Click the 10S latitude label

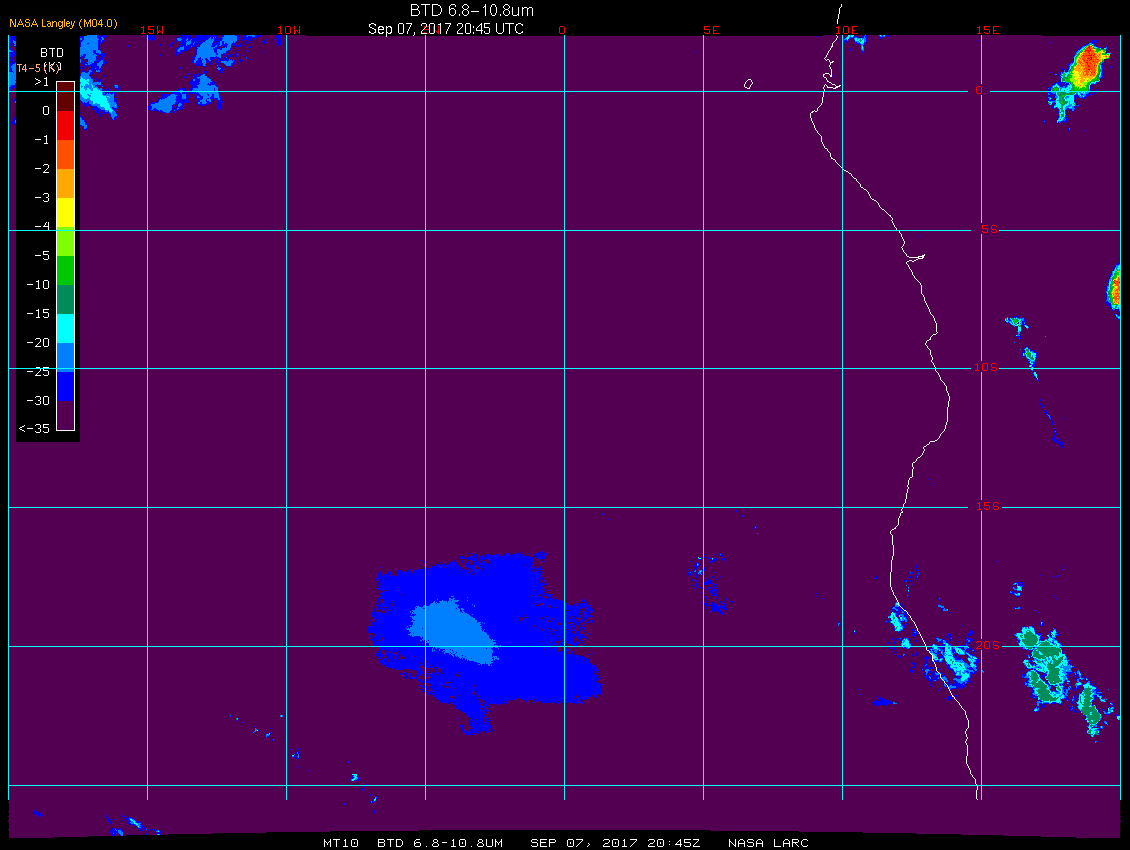[987, 368]
